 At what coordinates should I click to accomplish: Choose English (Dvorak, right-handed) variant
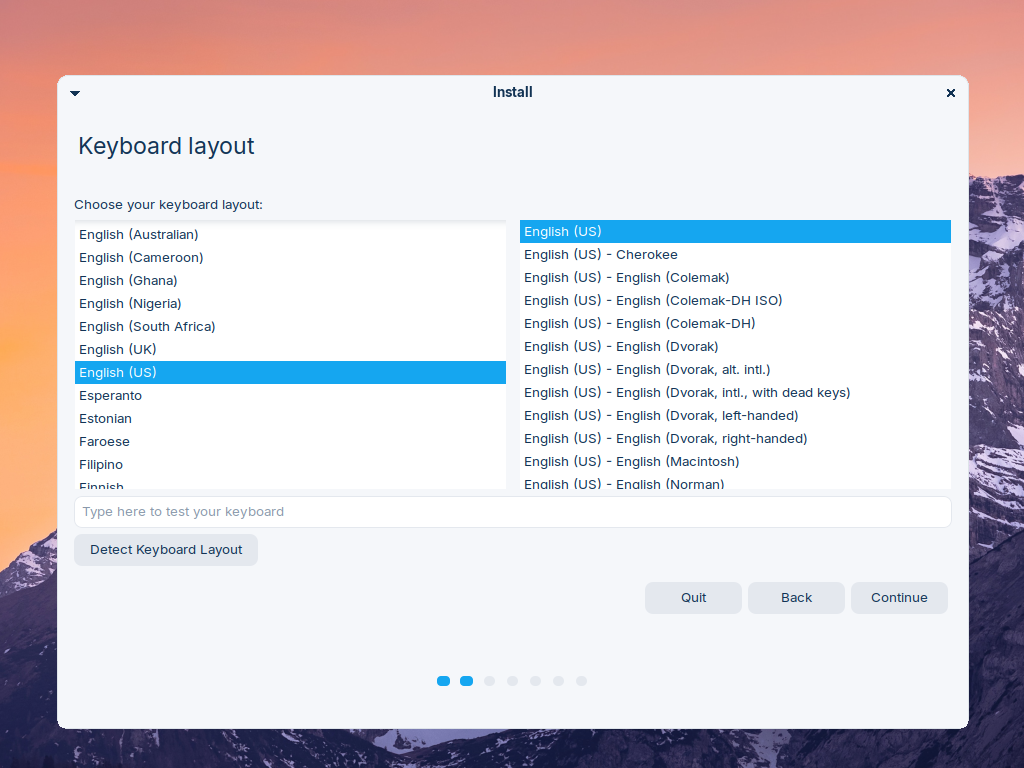pyautogui.click(x=735, y=439)
